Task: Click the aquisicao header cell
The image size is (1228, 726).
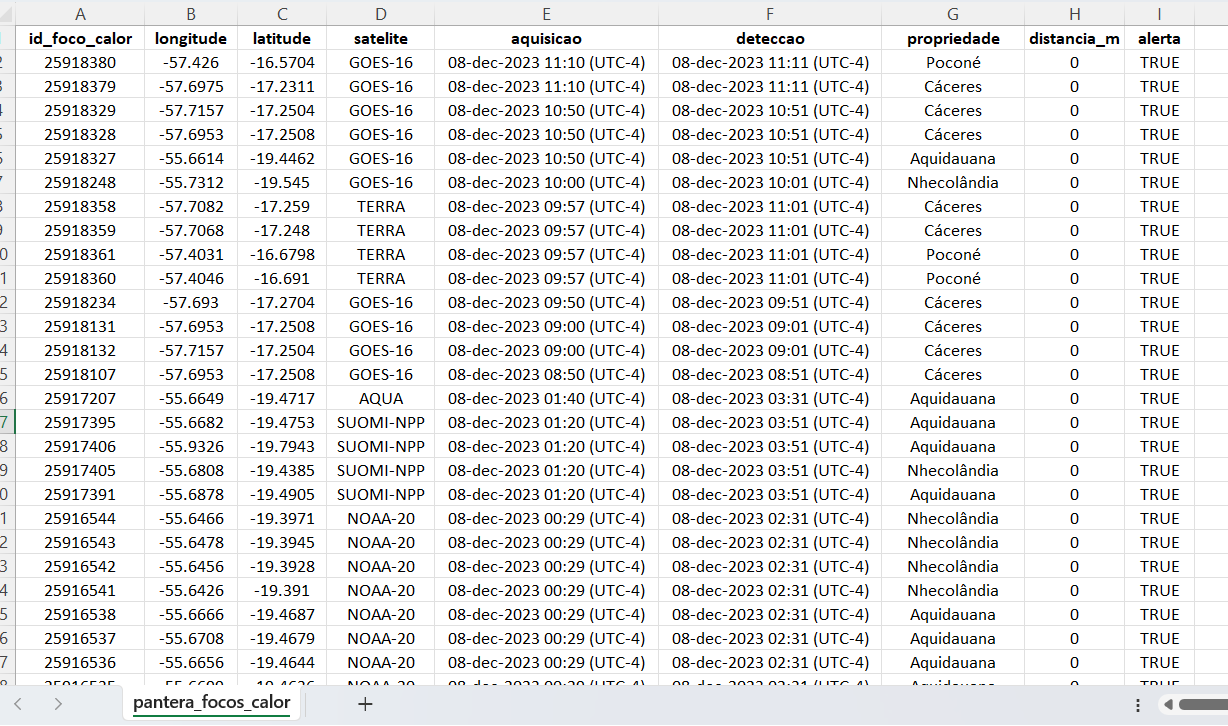Action: (x=546, y=38)
